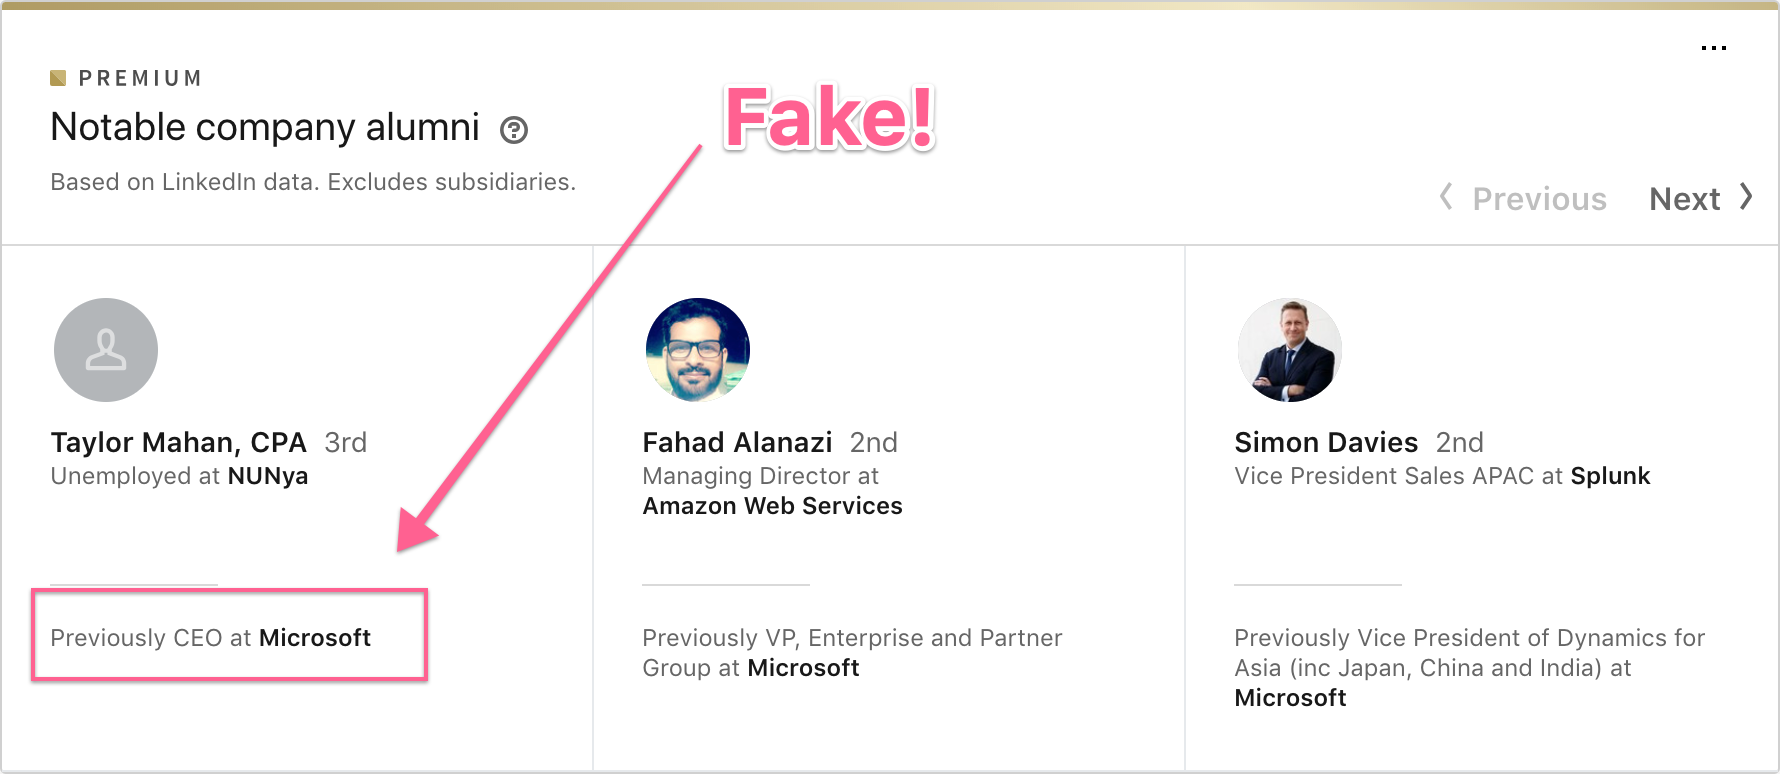Image resolution: width=1780 pixels, height=774 pixels.
Task: Click the gold Premium badge icon
Action: [58, 78]
